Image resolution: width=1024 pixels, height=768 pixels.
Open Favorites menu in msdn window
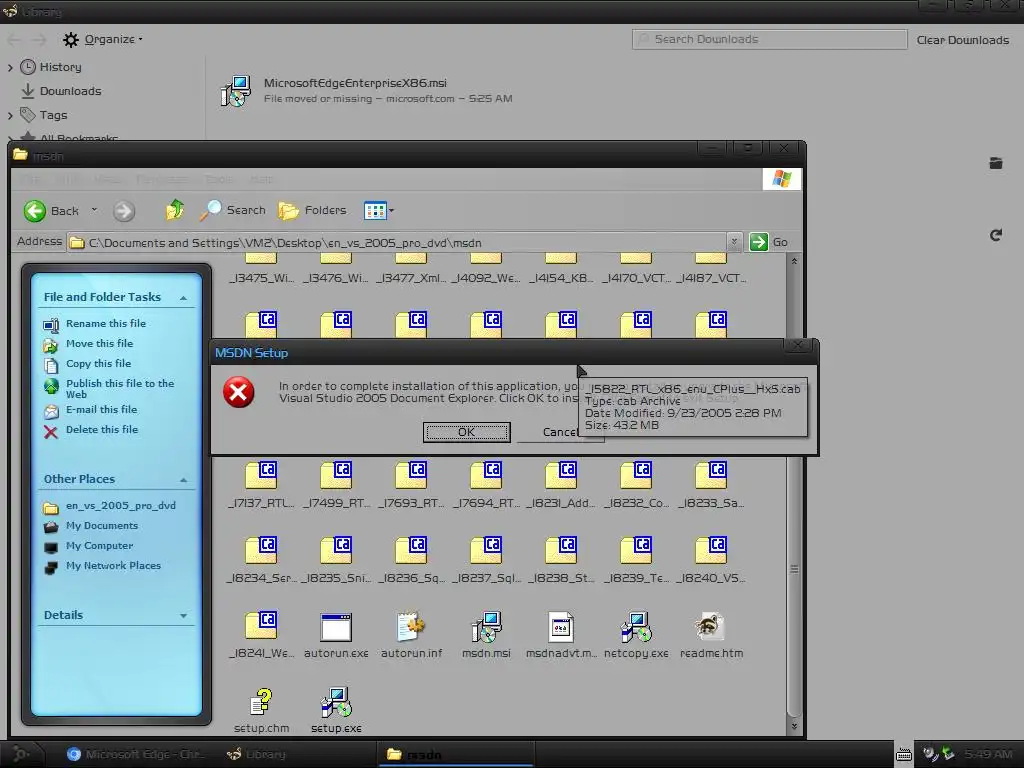click(x=162, y=179)
